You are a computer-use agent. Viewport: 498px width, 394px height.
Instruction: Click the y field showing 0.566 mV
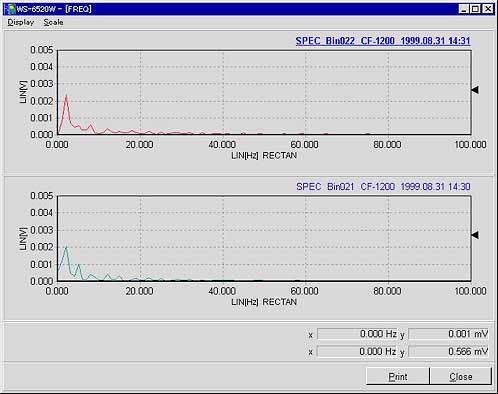(449, 351)
